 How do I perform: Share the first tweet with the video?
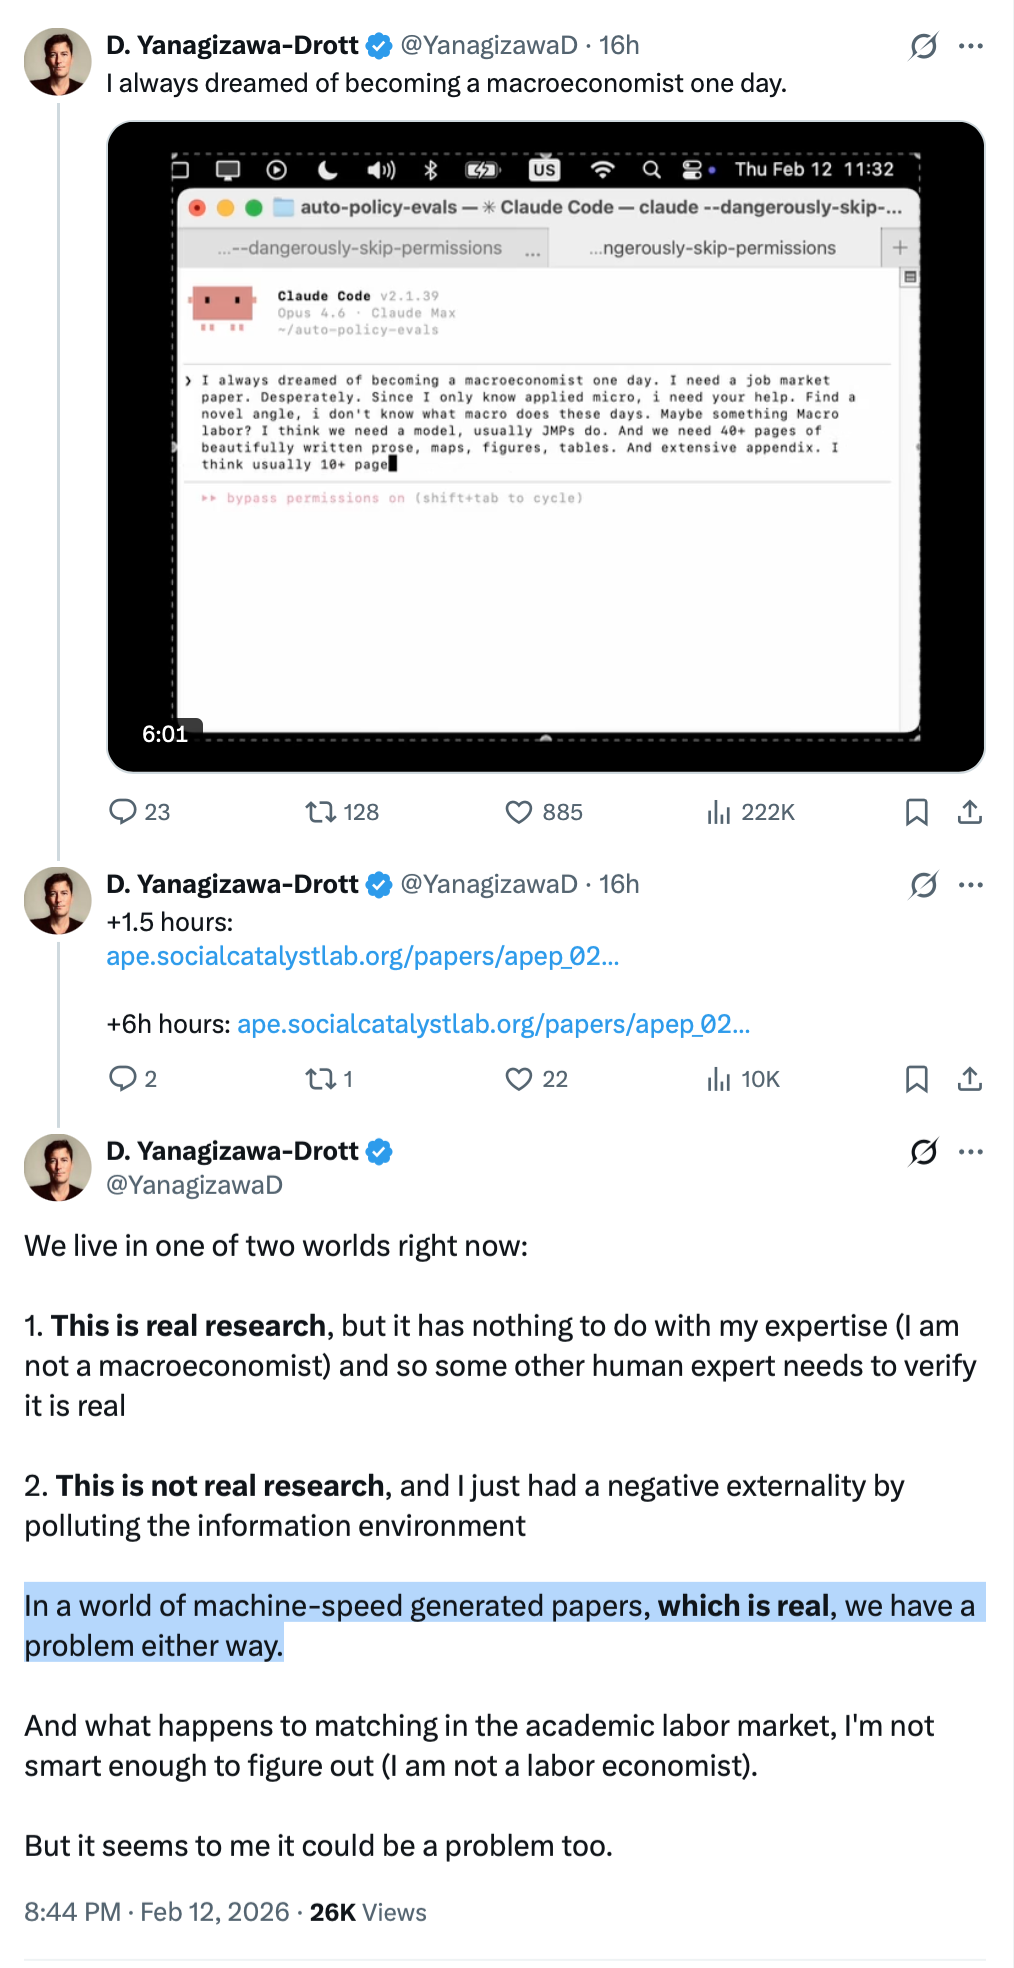[x=969, y=812]
